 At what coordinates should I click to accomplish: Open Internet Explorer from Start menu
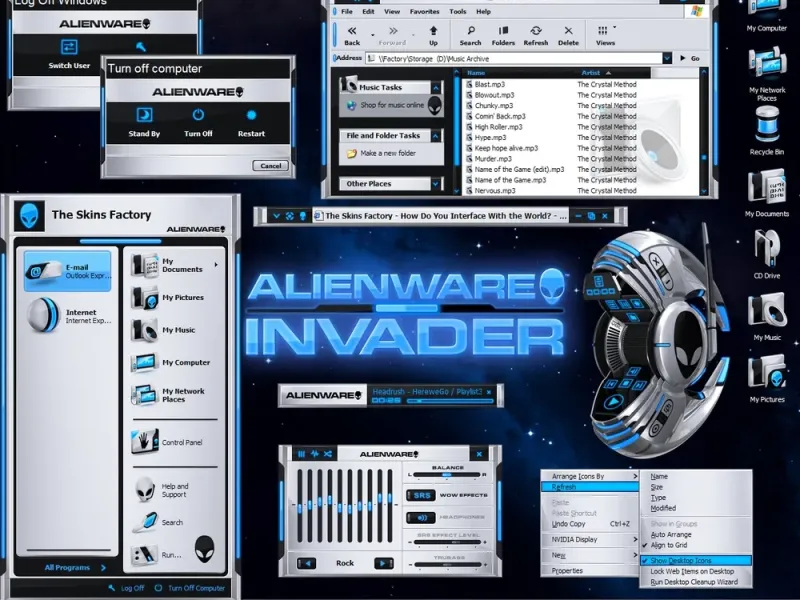point(67,316)
